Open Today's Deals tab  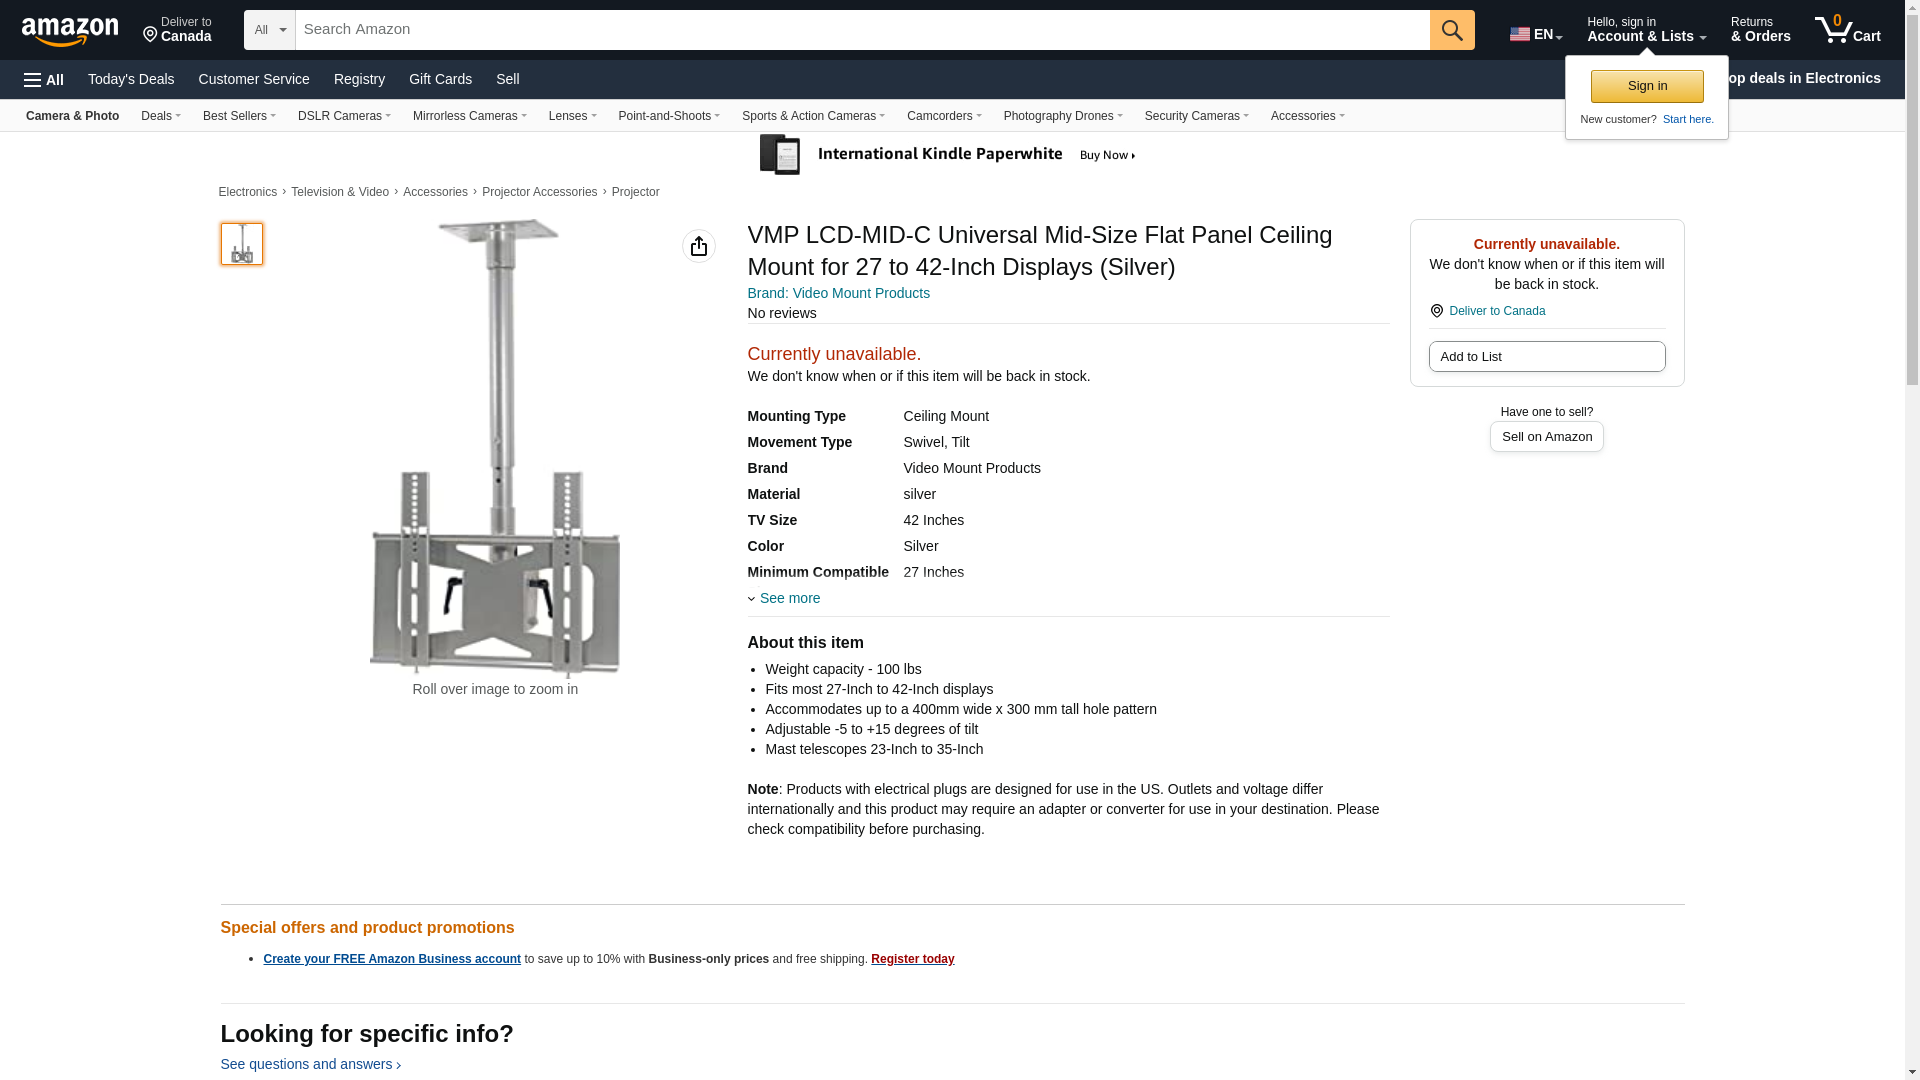click(x=131, y=79)
